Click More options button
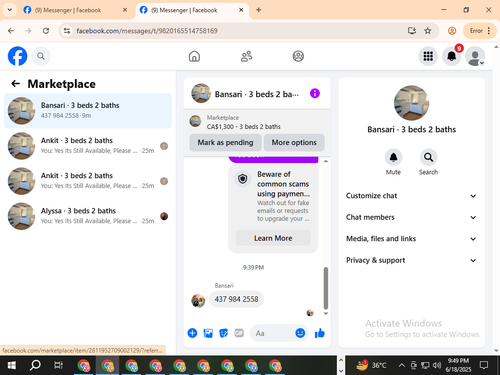500x375 pixels. [x=294, y=142]
